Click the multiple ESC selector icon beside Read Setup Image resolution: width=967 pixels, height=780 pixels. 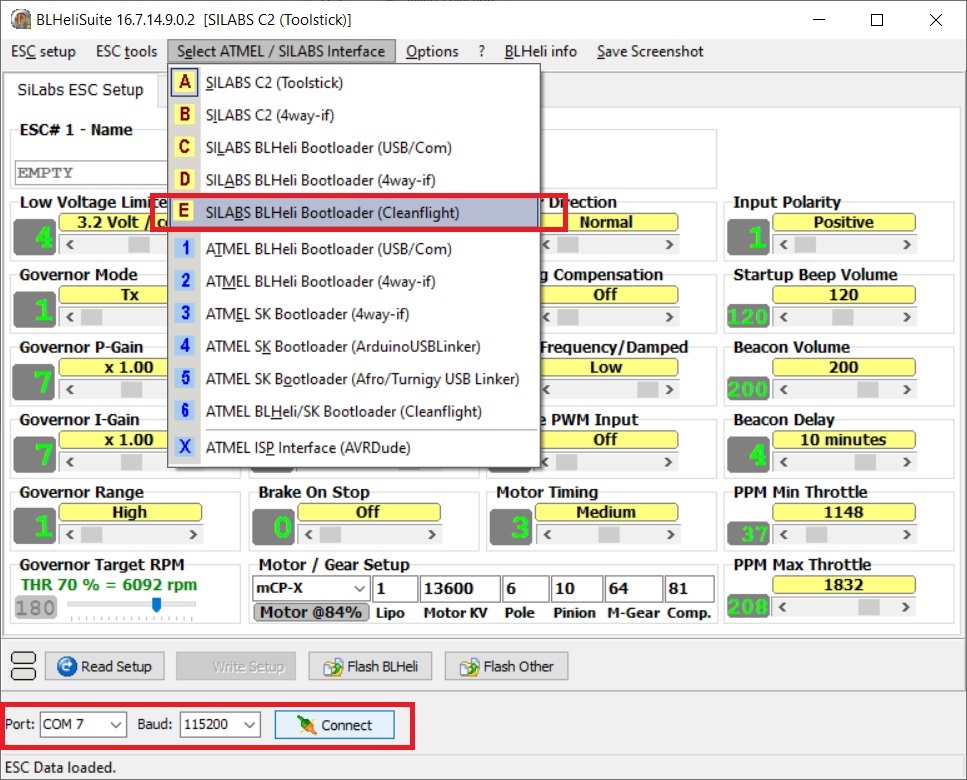(23, 666)
